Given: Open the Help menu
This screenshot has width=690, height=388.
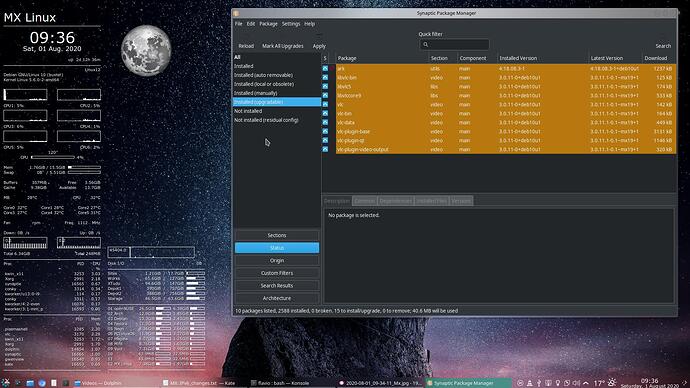Looking at the screenshot, I should coord(309,24).
